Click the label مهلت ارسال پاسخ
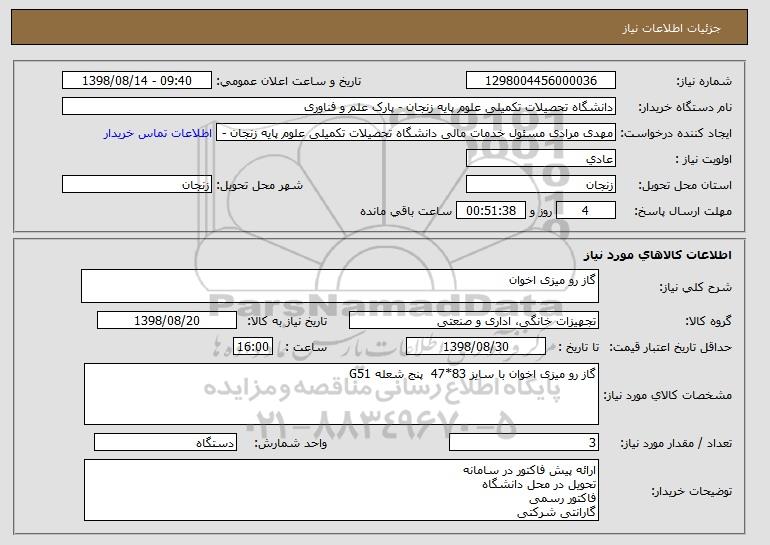This screenshot has height=545, width=770. click(x=683, y=212)
